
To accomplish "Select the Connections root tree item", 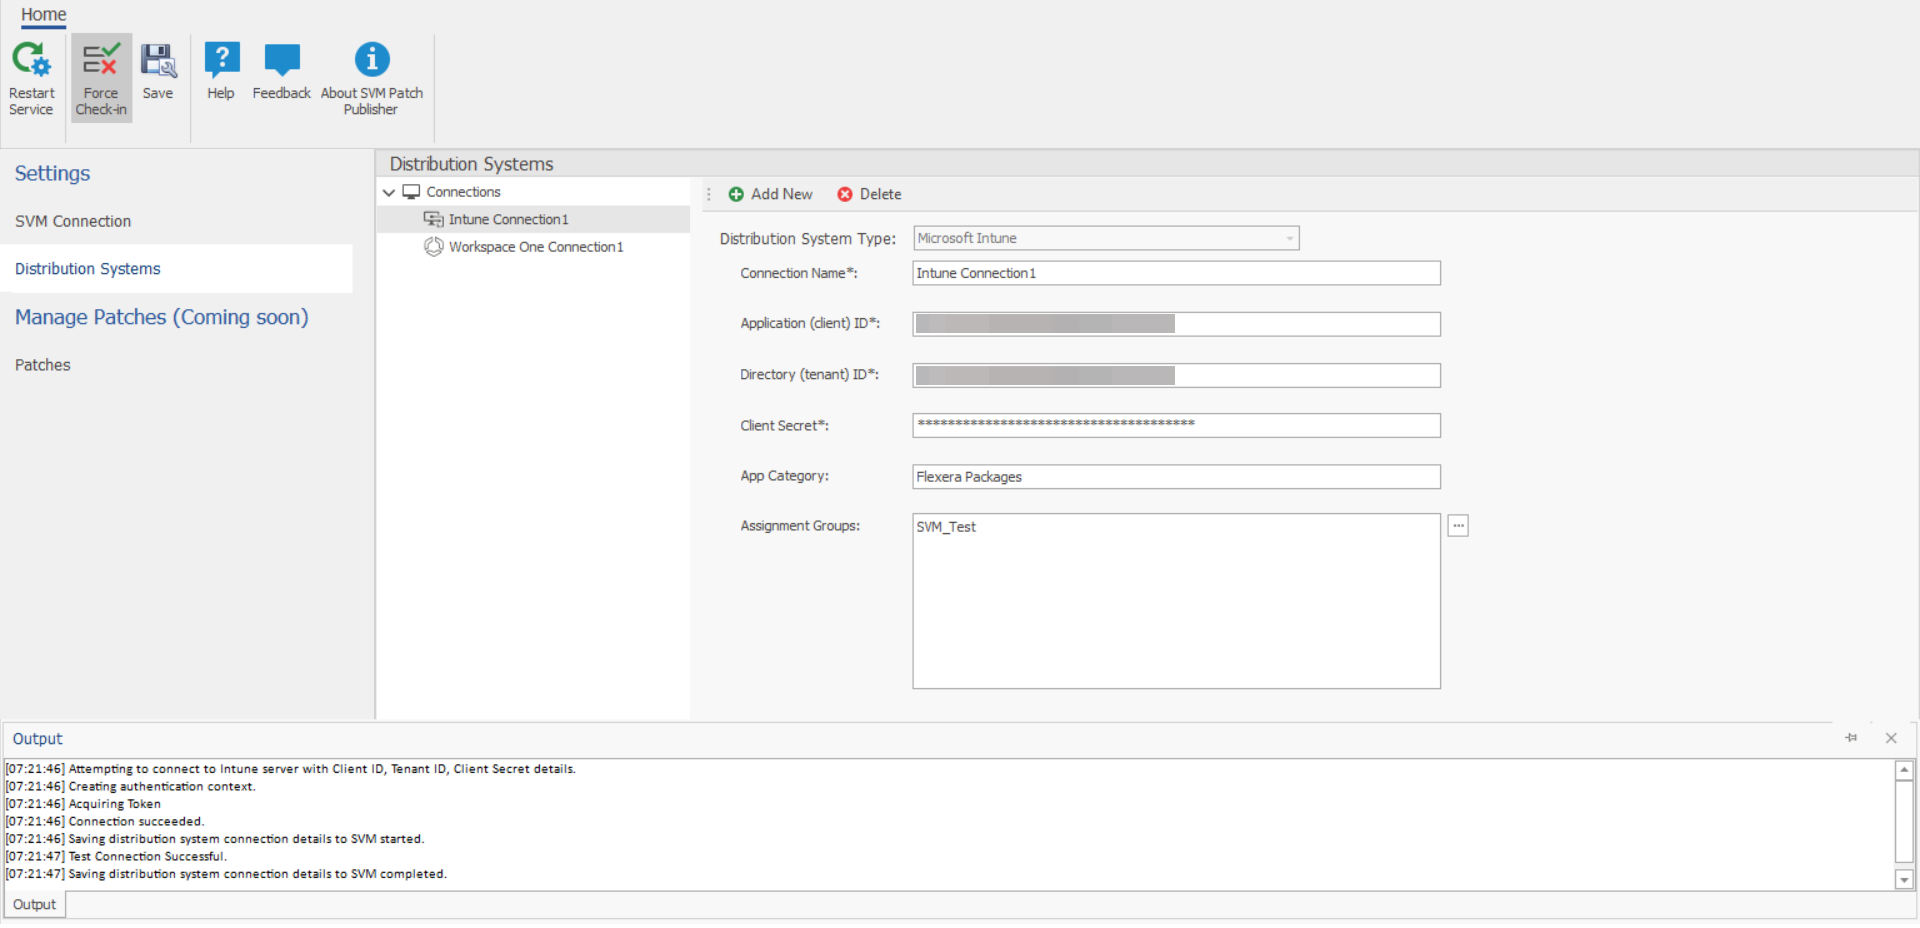I will [x=463, y=192].
